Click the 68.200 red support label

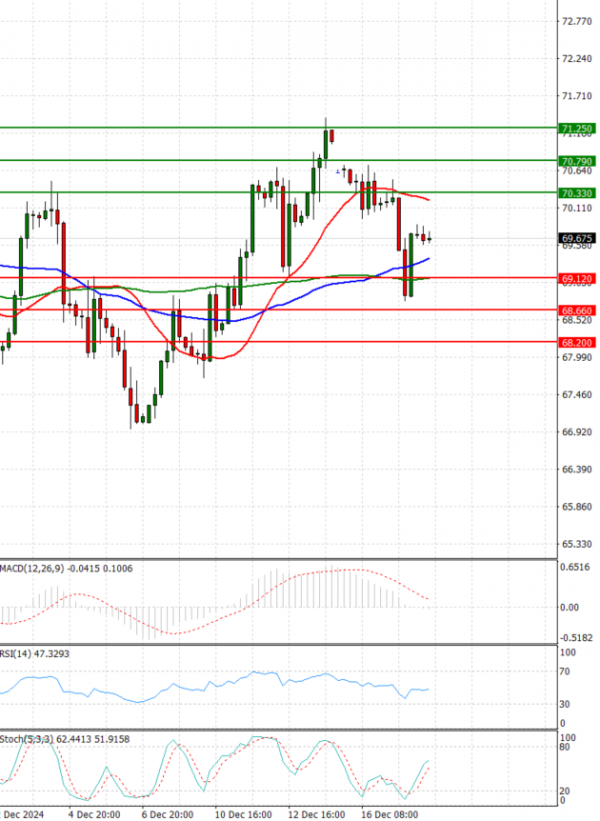tap(577, 342)
